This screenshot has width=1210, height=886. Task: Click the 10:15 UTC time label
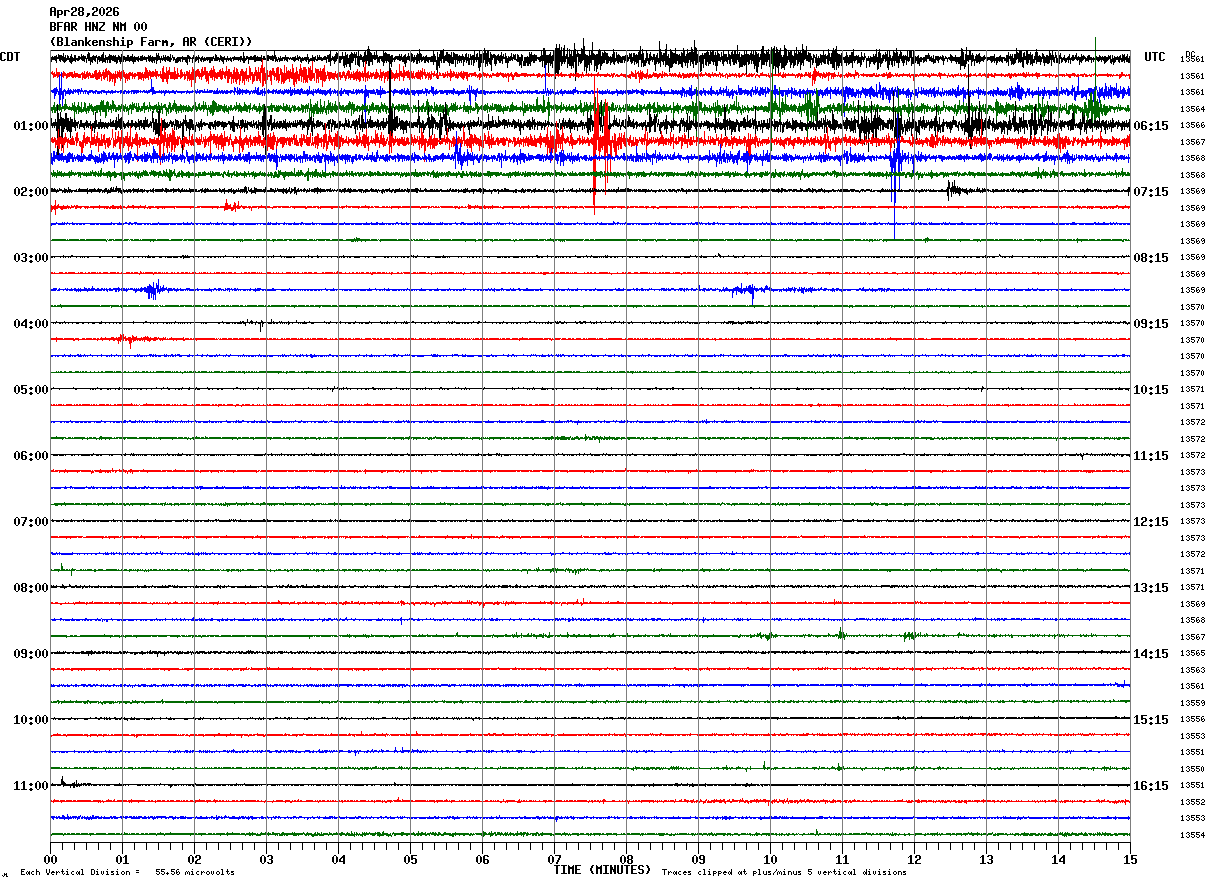1150,390
